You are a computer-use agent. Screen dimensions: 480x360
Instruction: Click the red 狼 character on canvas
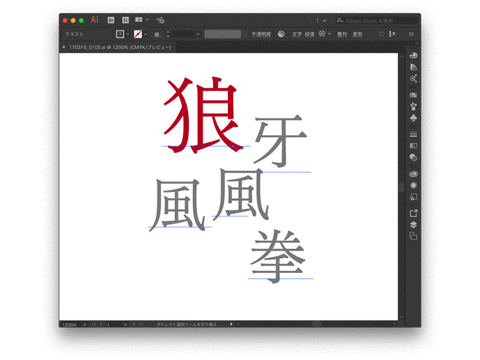click(x=202, y=115)
